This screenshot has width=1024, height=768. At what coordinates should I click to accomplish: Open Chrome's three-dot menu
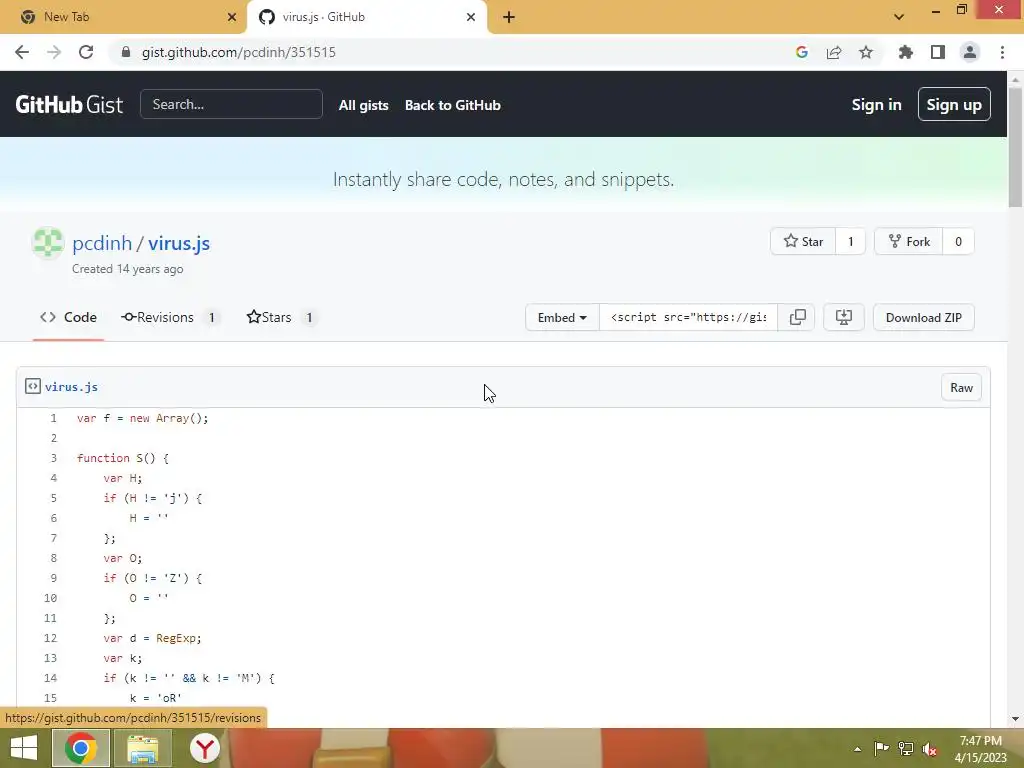coord(1002,52)
